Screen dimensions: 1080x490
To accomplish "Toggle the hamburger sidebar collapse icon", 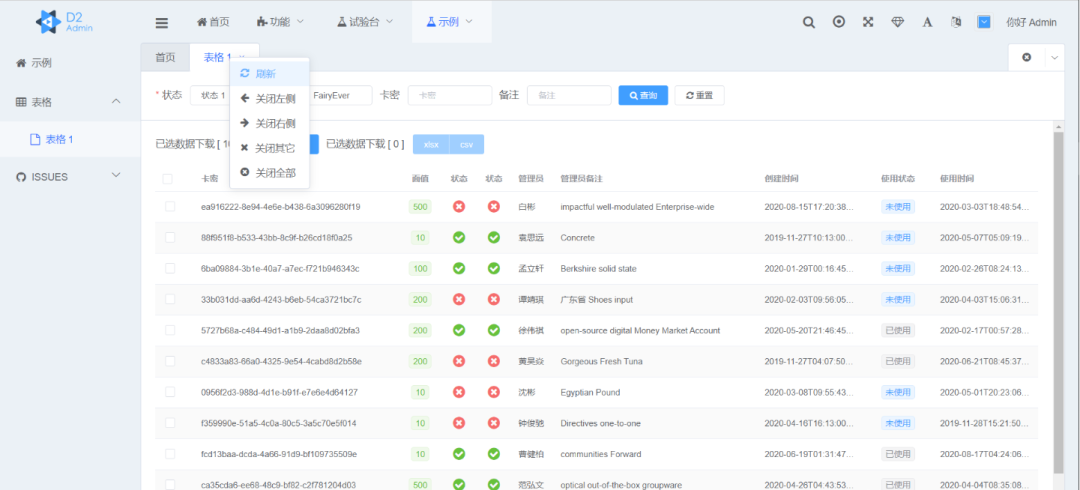I will (161, 22).
